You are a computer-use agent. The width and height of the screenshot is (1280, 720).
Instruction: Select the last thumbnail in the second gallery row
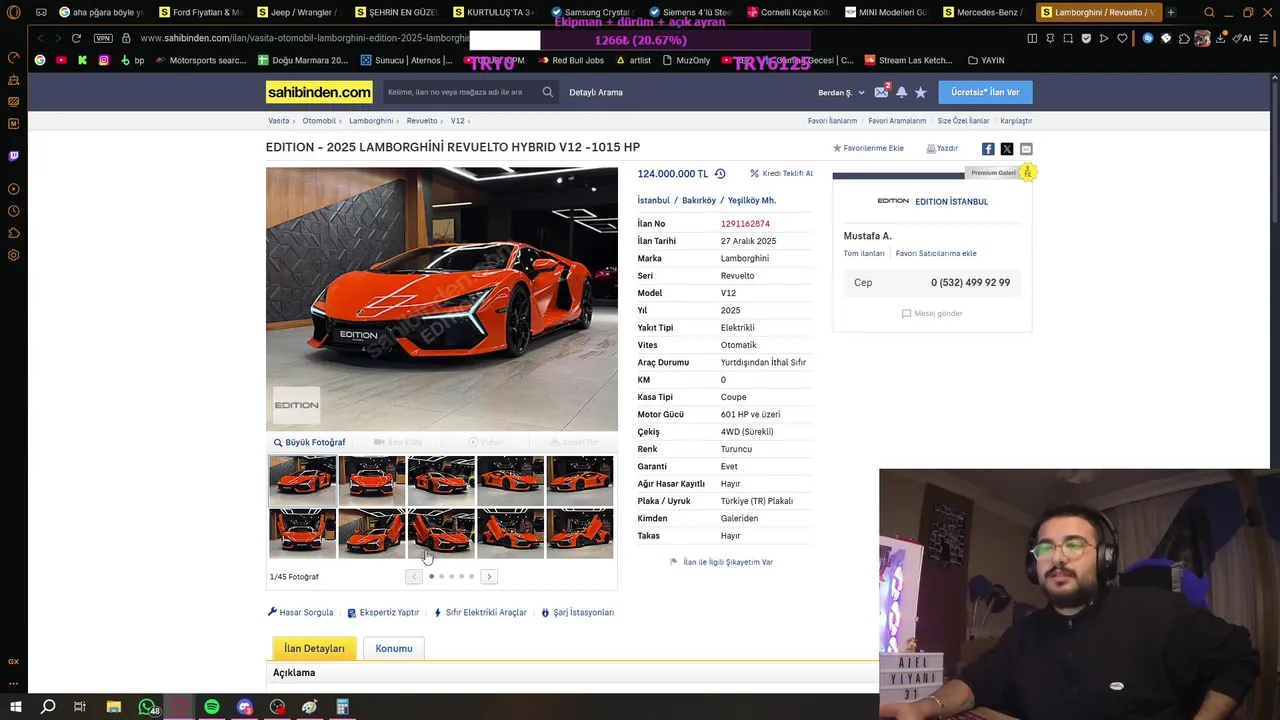(x=580, y=533)
